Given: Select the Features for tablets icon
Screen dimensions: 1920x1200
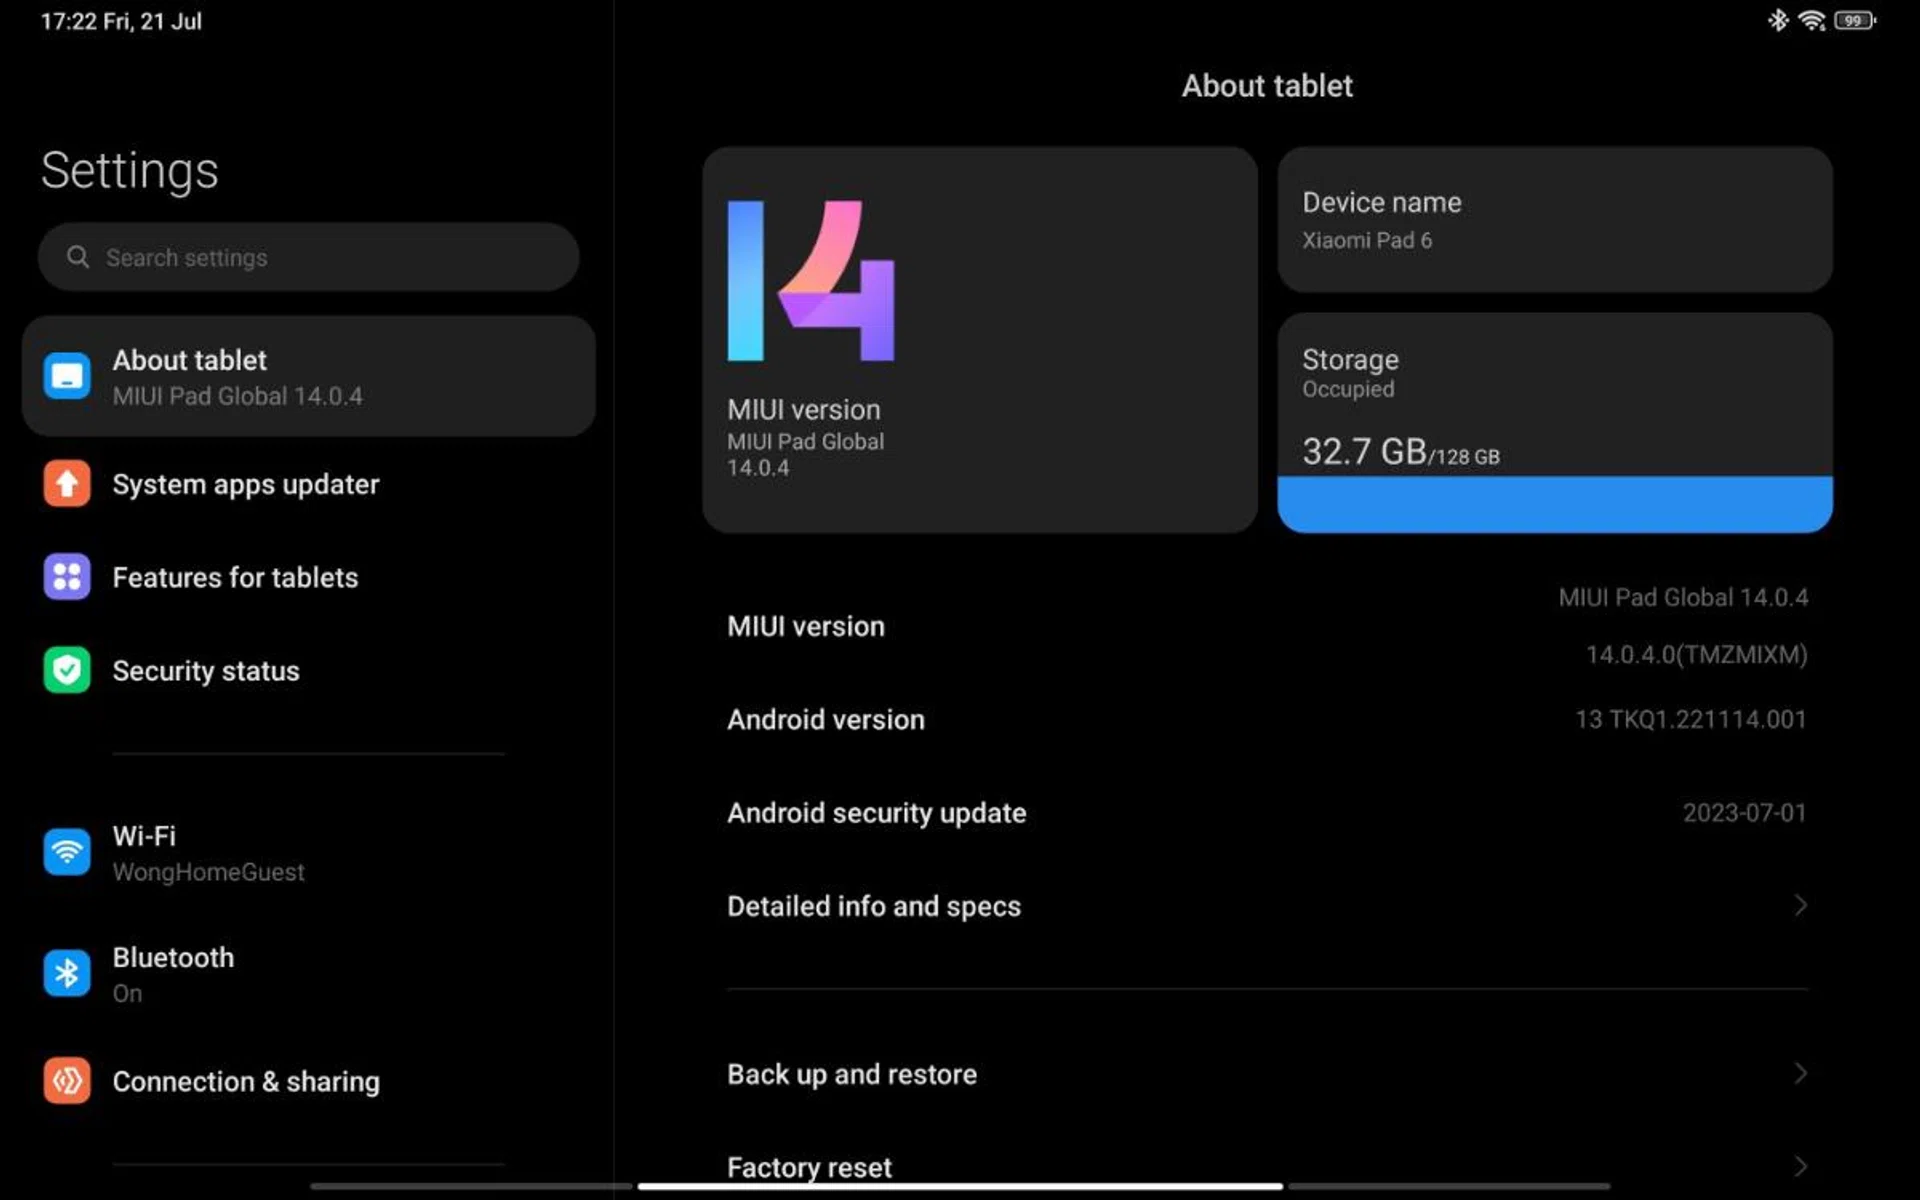Looking at the screenshot, I should [x=66, y=577].
